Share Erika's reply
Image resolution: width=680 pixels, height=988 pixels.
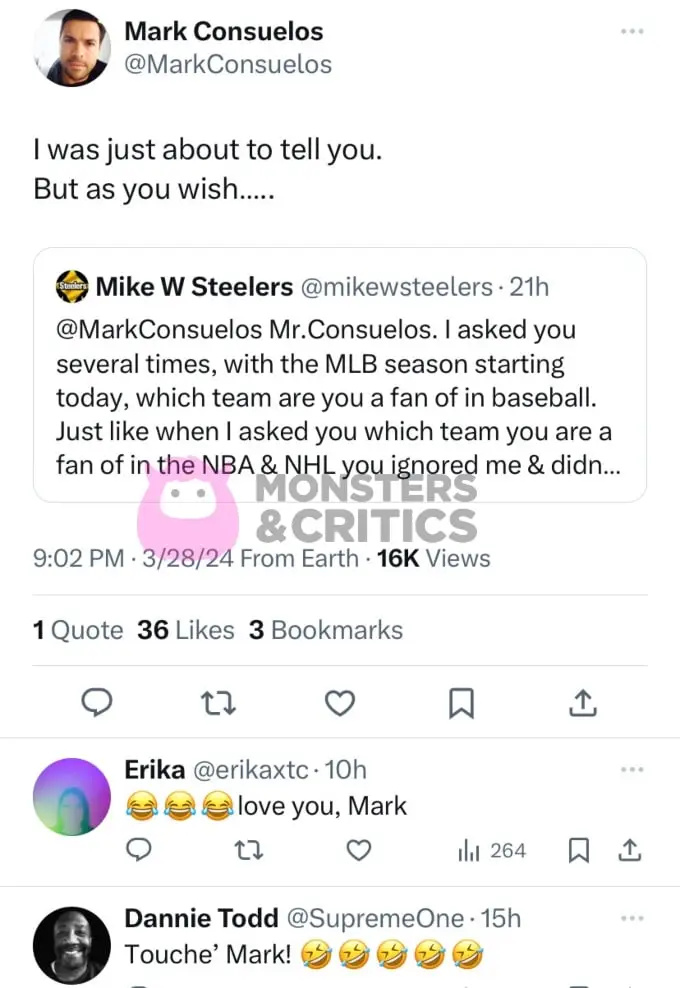tap(629, 850)
